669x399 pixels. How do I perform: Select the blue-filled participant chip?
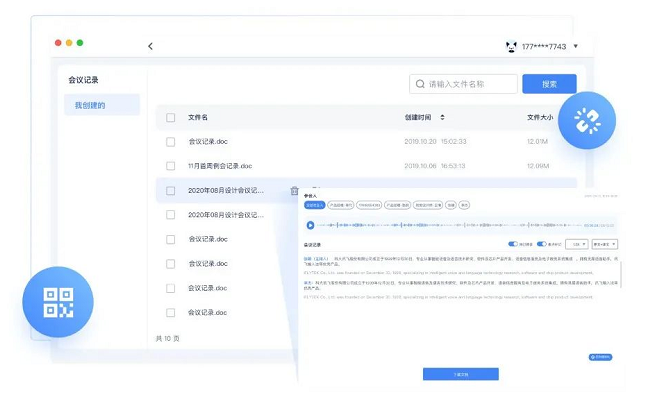[x=314, y=205]
